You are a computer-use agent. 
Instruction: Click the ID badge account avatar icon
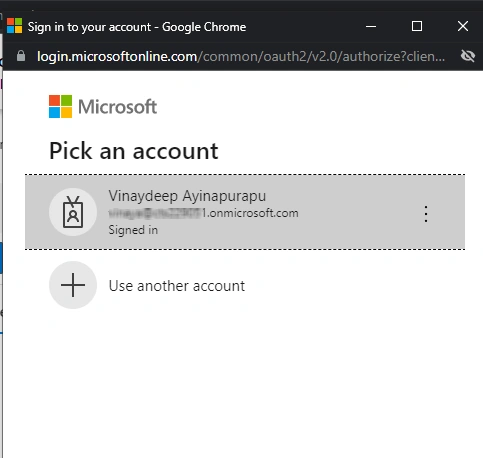[73, 212]
